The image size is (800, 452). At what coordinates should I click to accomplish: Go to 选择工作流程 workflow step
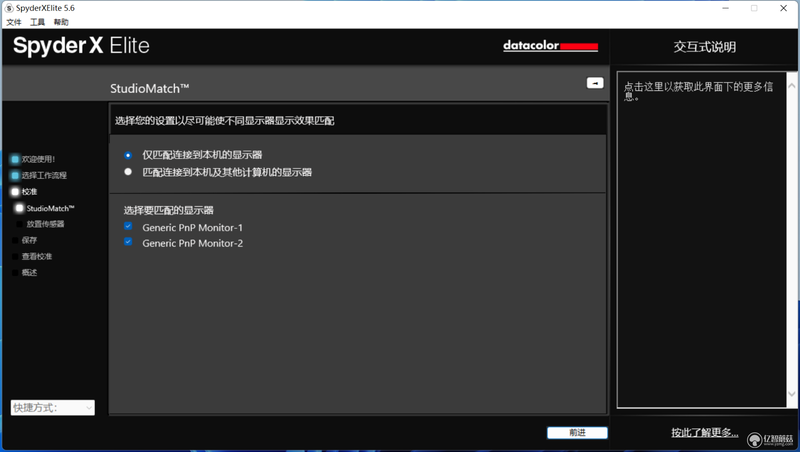point(39,175)
